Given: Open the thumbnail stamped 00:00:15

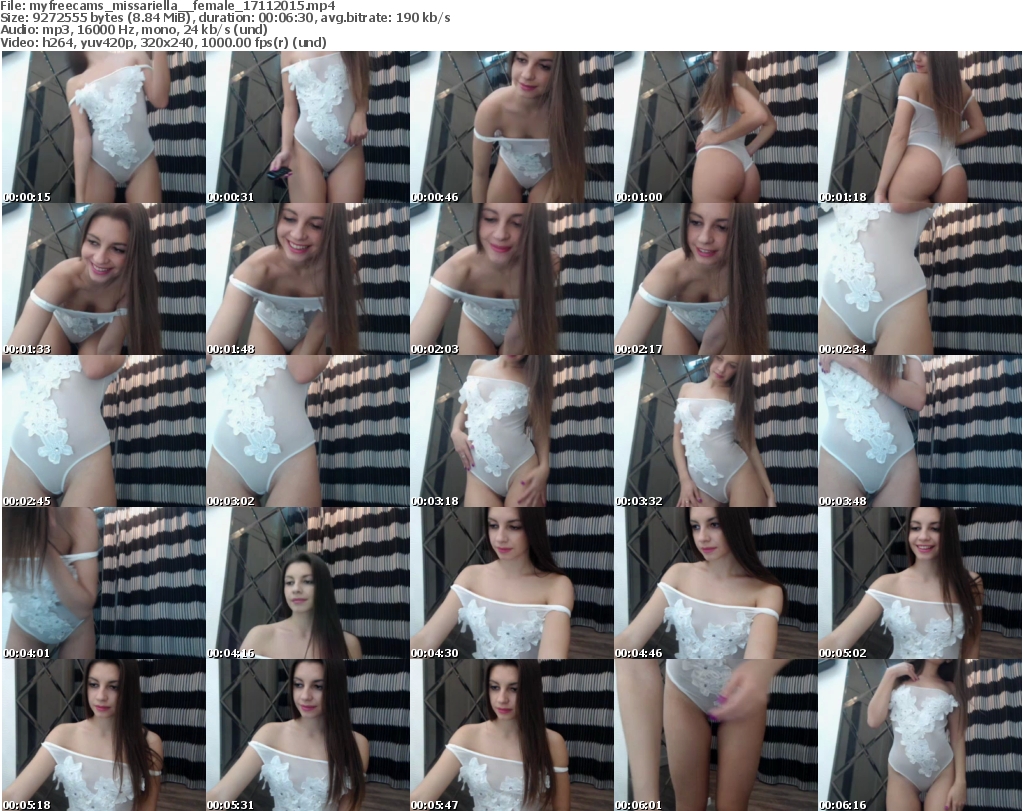Looking at the screenshot, I should coord(104,127).
